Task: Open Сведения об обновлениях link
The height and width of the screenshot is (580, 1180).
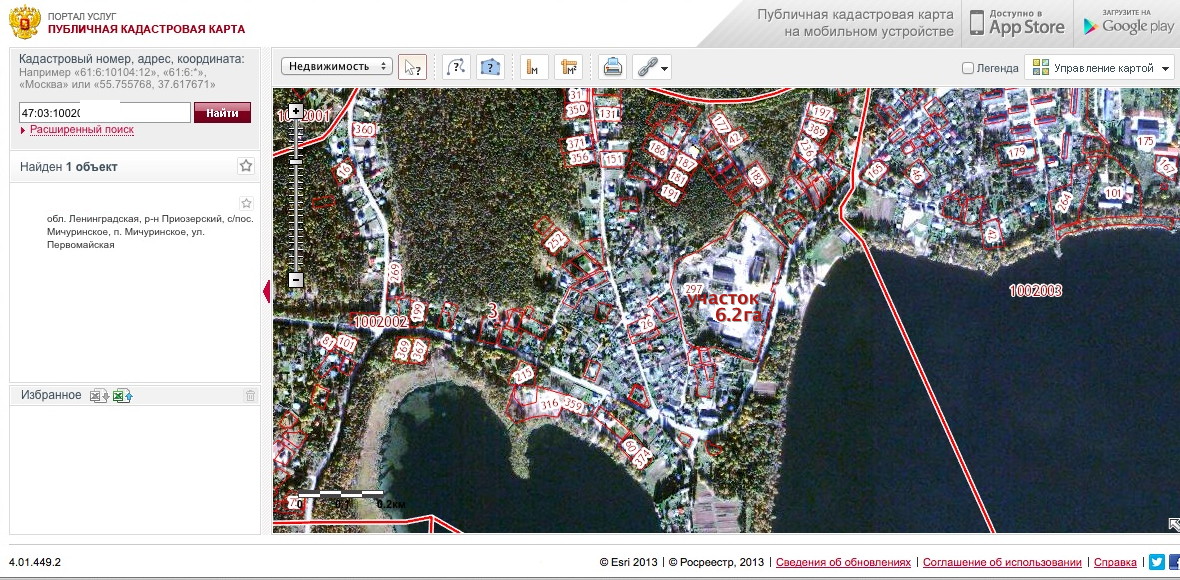Action: pyautogui.click(x=843, y=562)
